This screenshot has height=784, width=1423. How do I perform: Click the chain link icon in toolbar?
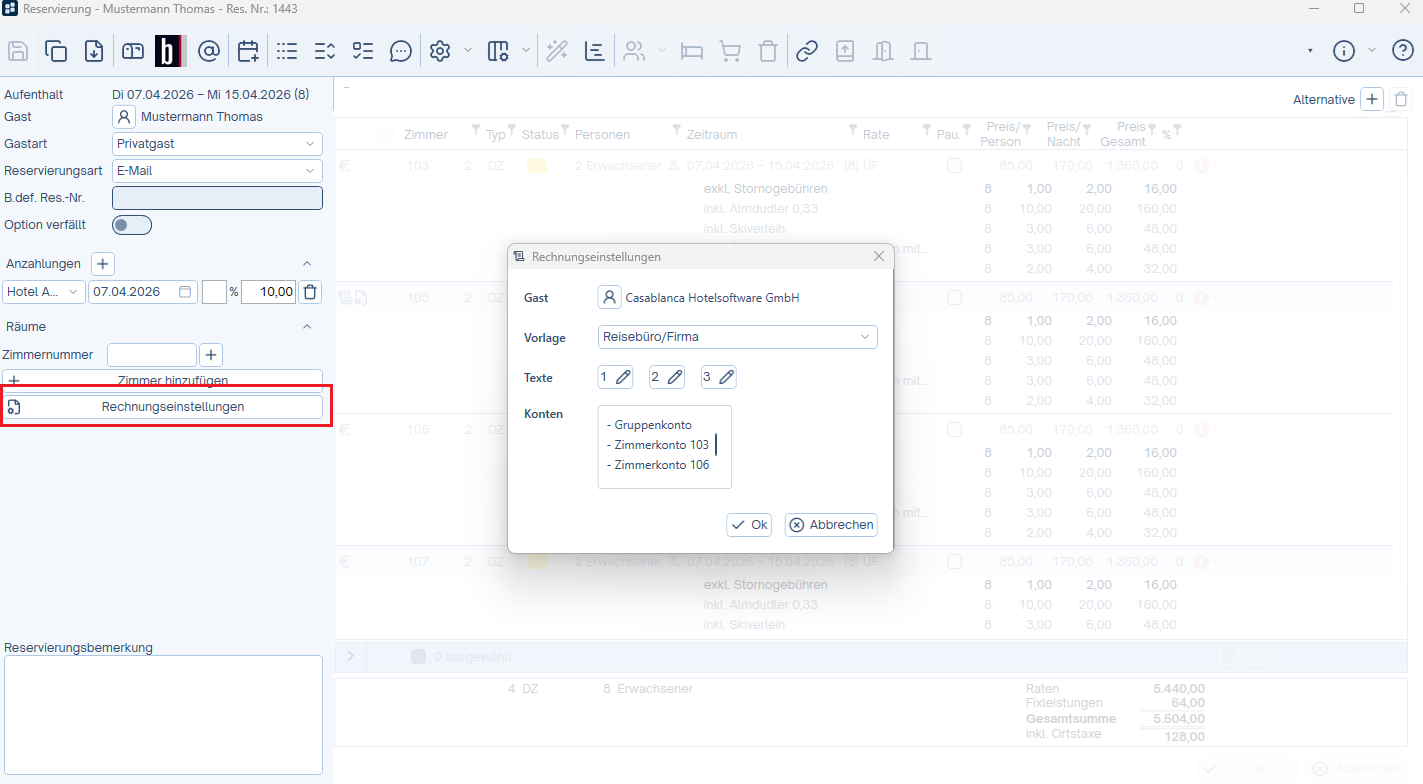(806, 51)
